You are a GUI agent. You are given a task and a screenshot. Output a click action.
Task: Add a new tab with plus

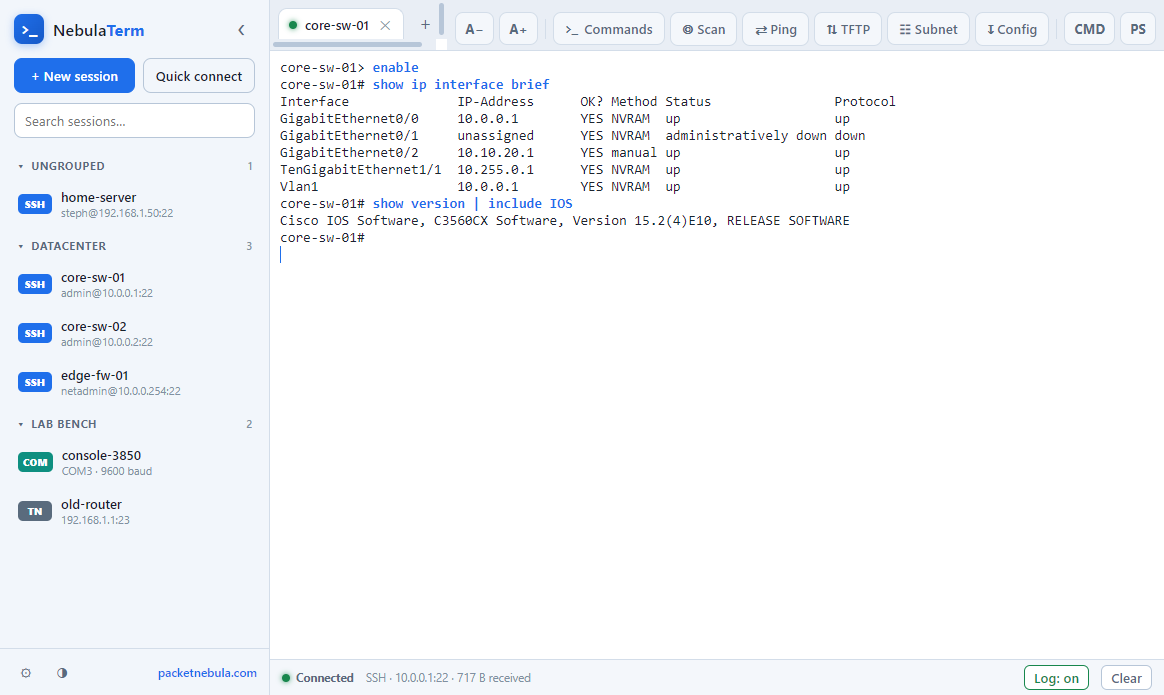pyautogui.click(x=425, y=25)
